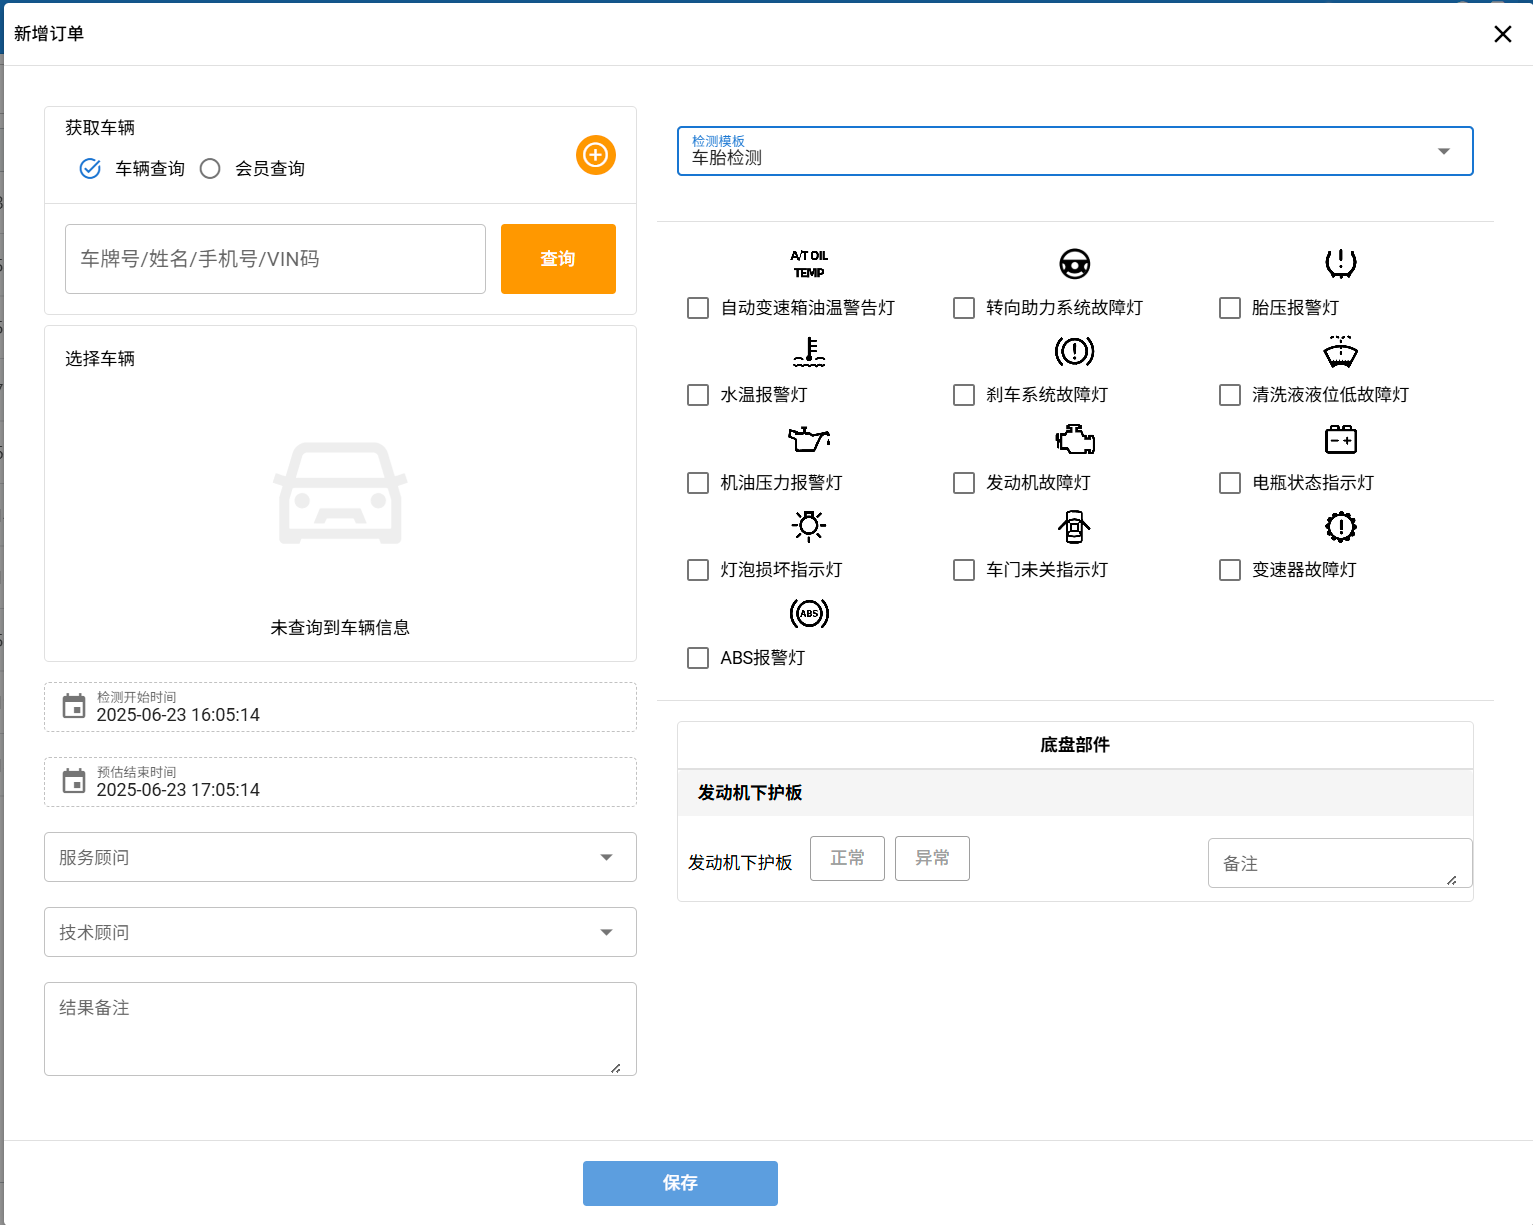Click the brake system fault icon
This screenshot has width=1533, height=1225.
pos(1075,351)
